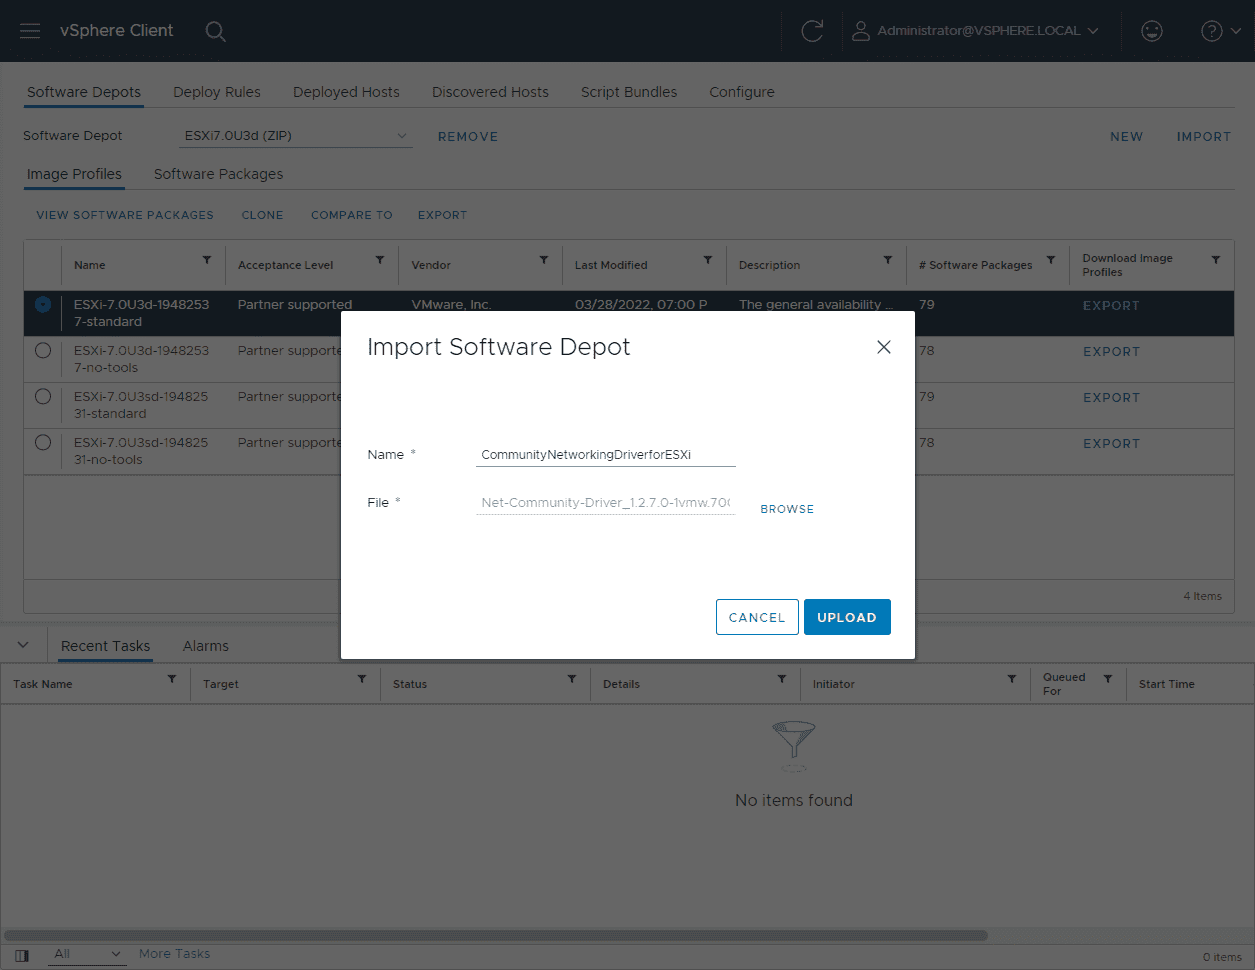Filter the Last Modified column
The image size is (1255, 970).
(x=708, y=260)
